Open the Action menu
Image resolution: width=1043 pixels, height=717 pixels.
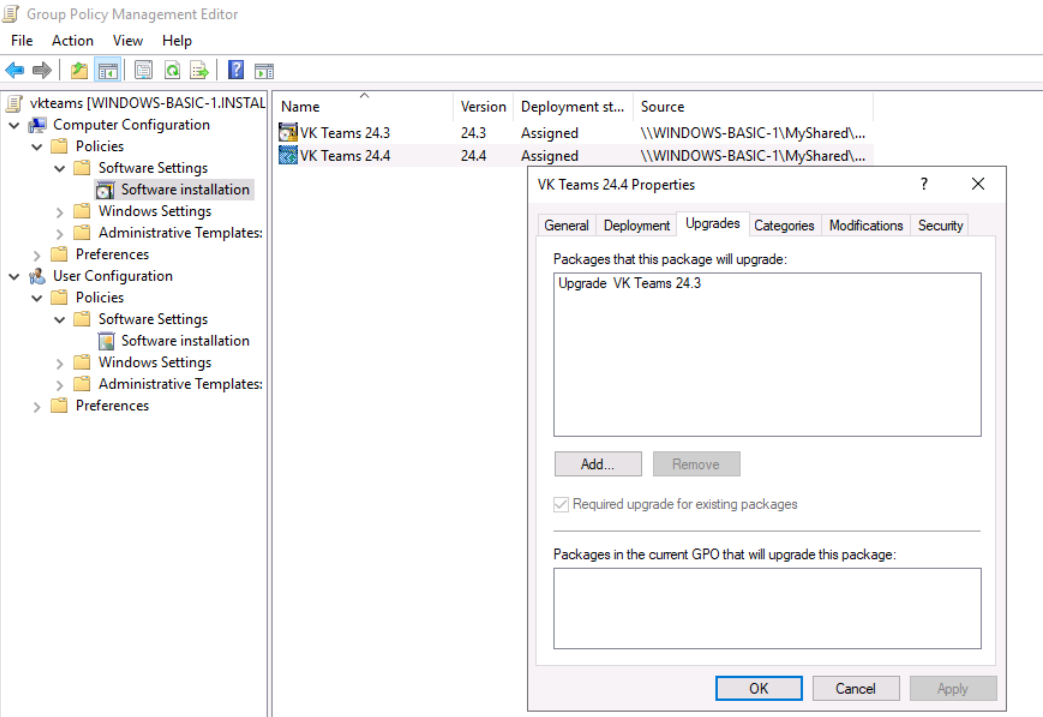pyautogui.click(x=72, y=41)
